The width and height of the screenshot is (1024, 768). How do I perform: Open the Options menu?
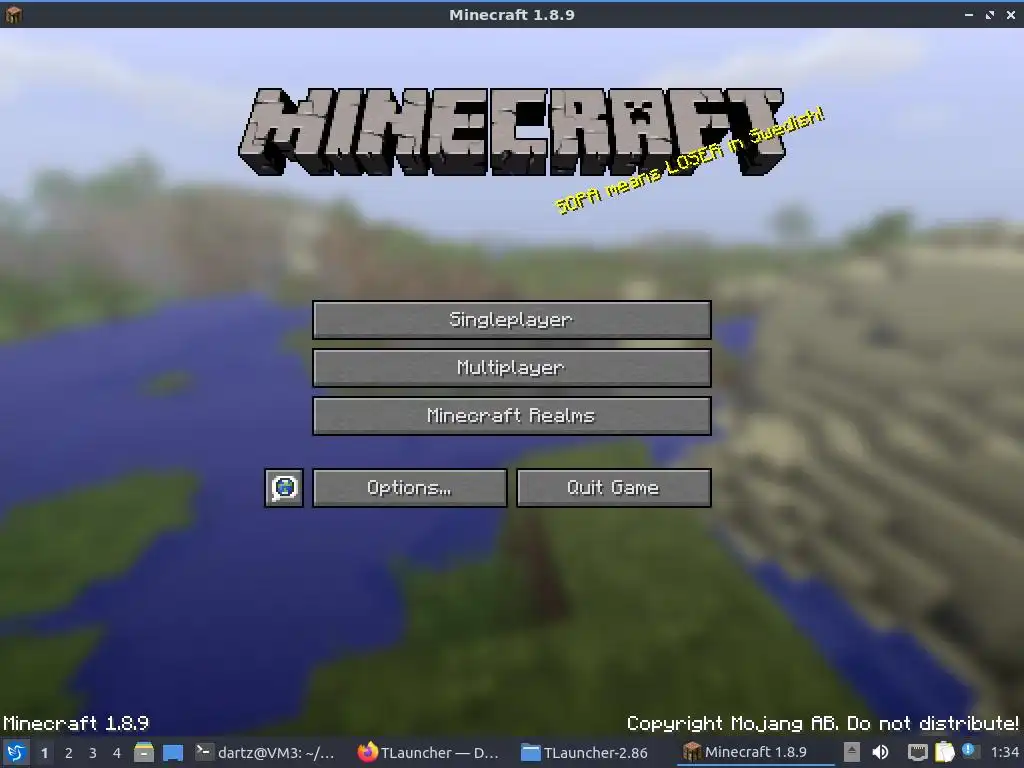point(409,488)
